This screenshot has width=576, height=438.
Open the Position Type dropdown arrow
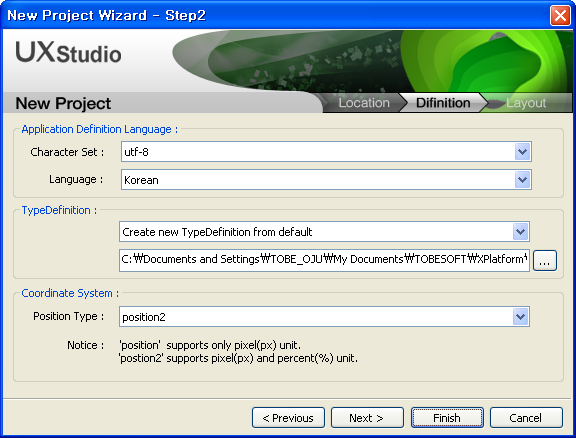tap(521, 316)
